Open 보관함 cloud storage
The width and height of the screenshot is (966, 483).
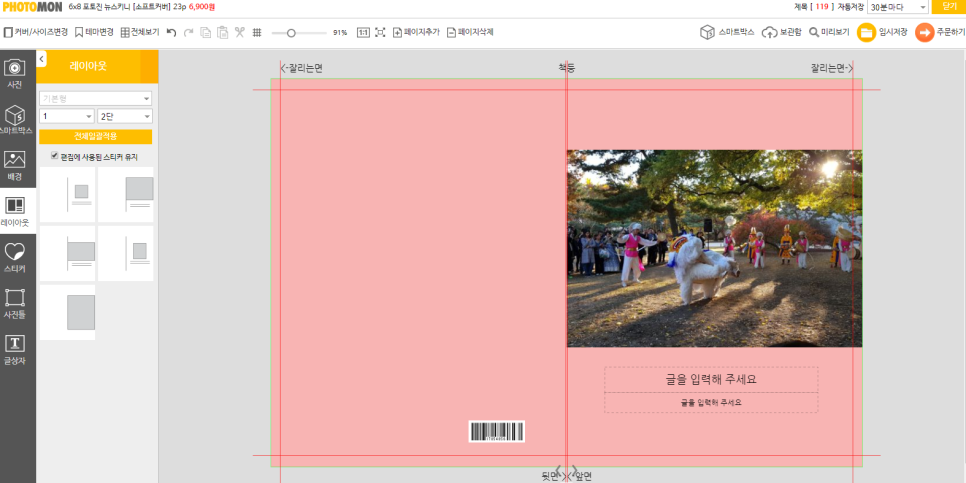point(782,32)
